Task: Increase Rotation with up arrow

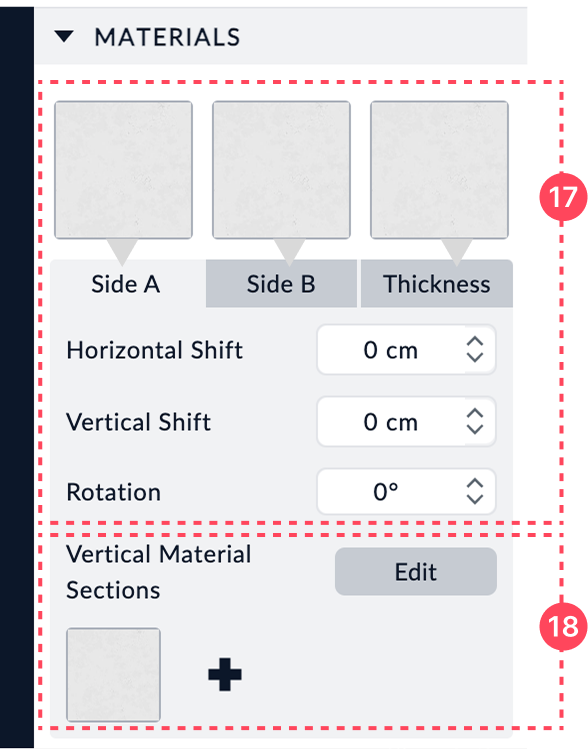Action: 475,484
